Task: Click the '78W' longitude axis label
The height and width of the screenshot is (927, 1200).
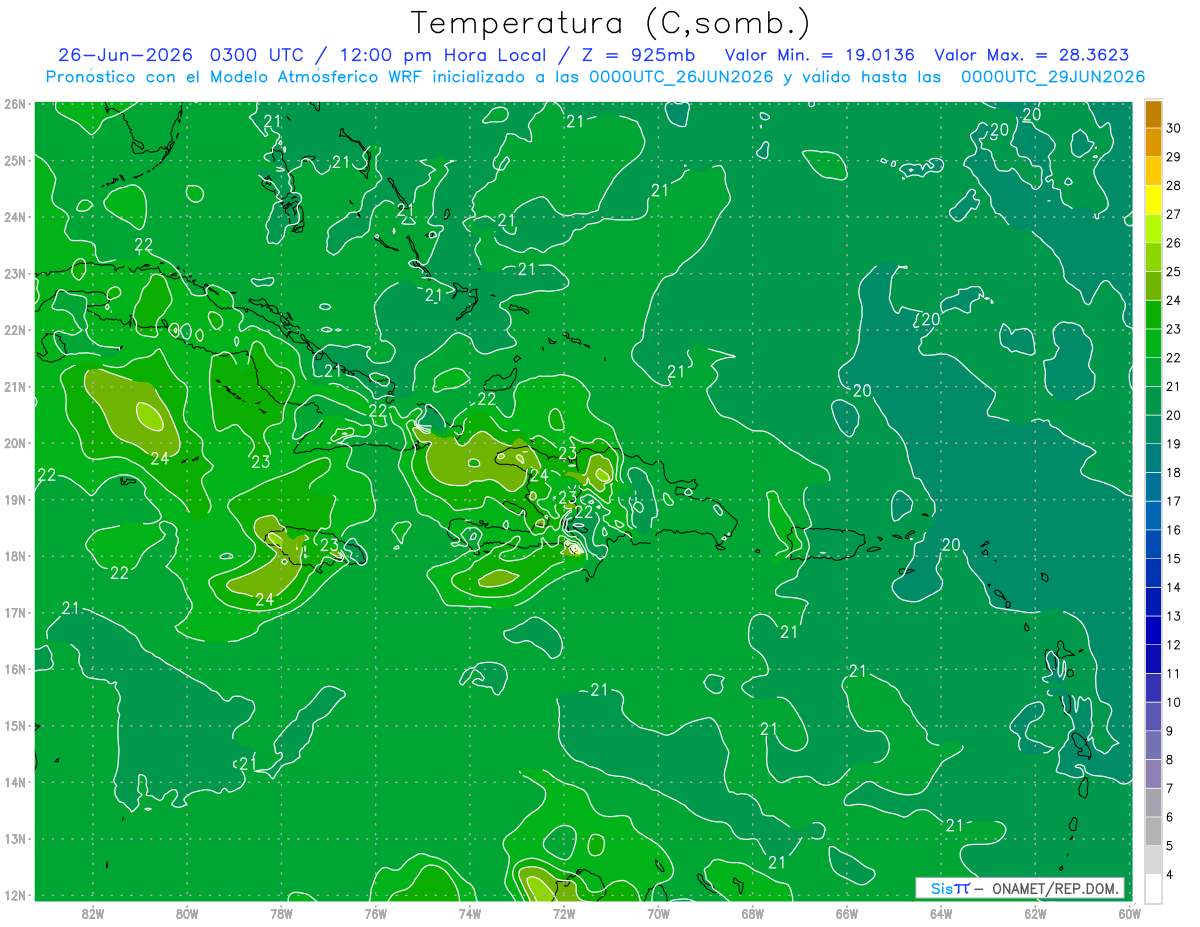Action: point(281,913)
